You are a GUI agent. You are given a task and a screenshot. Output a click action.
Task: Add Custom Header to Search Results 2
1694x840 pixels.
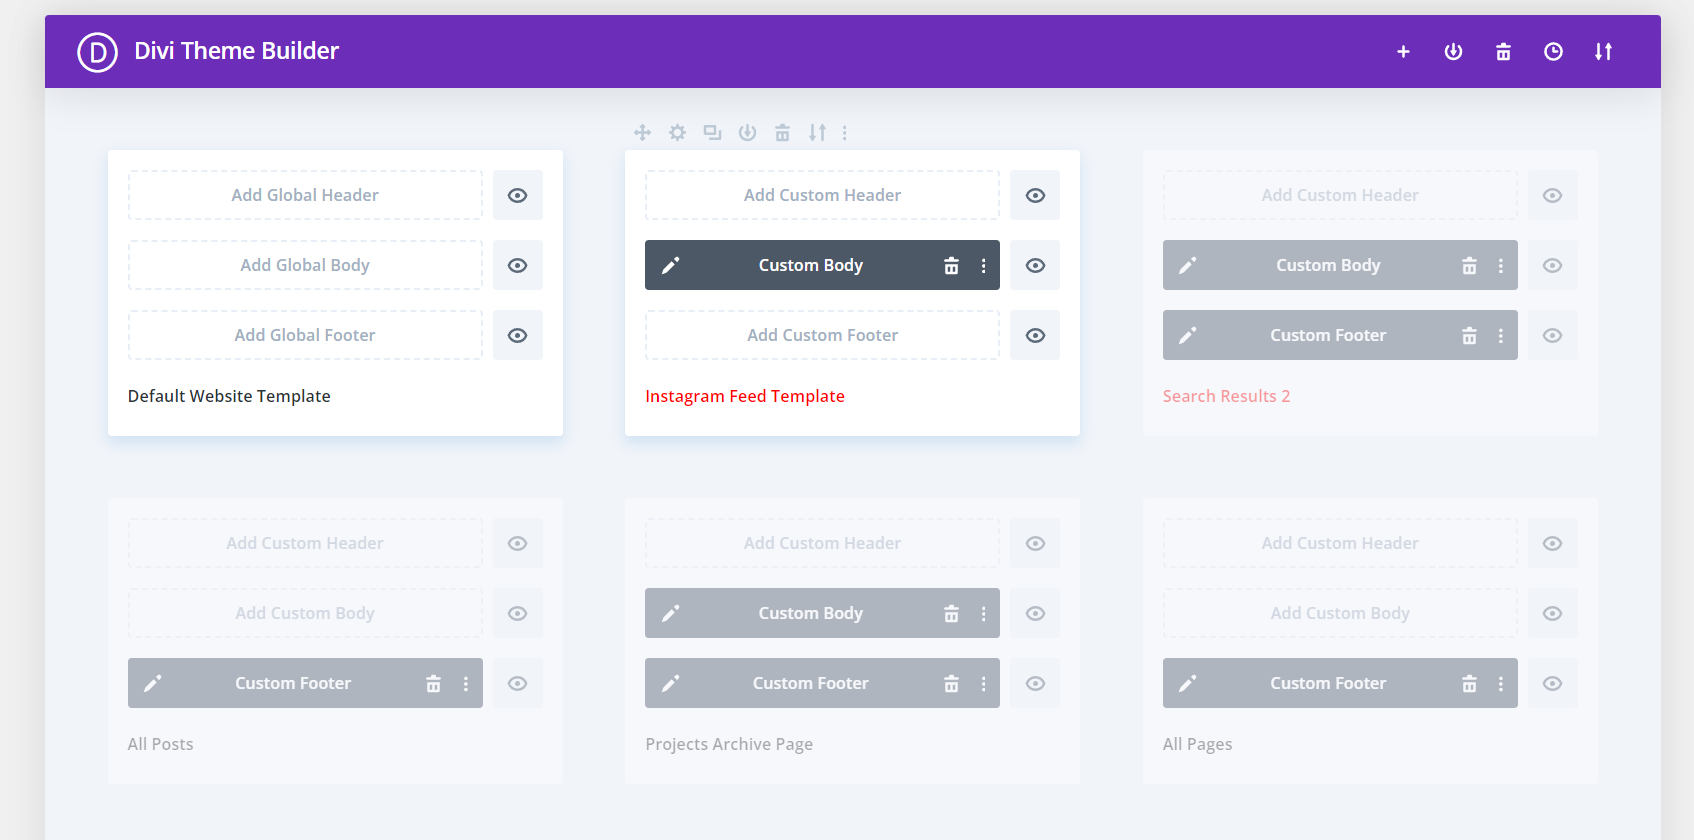[x=1340, y=195]
